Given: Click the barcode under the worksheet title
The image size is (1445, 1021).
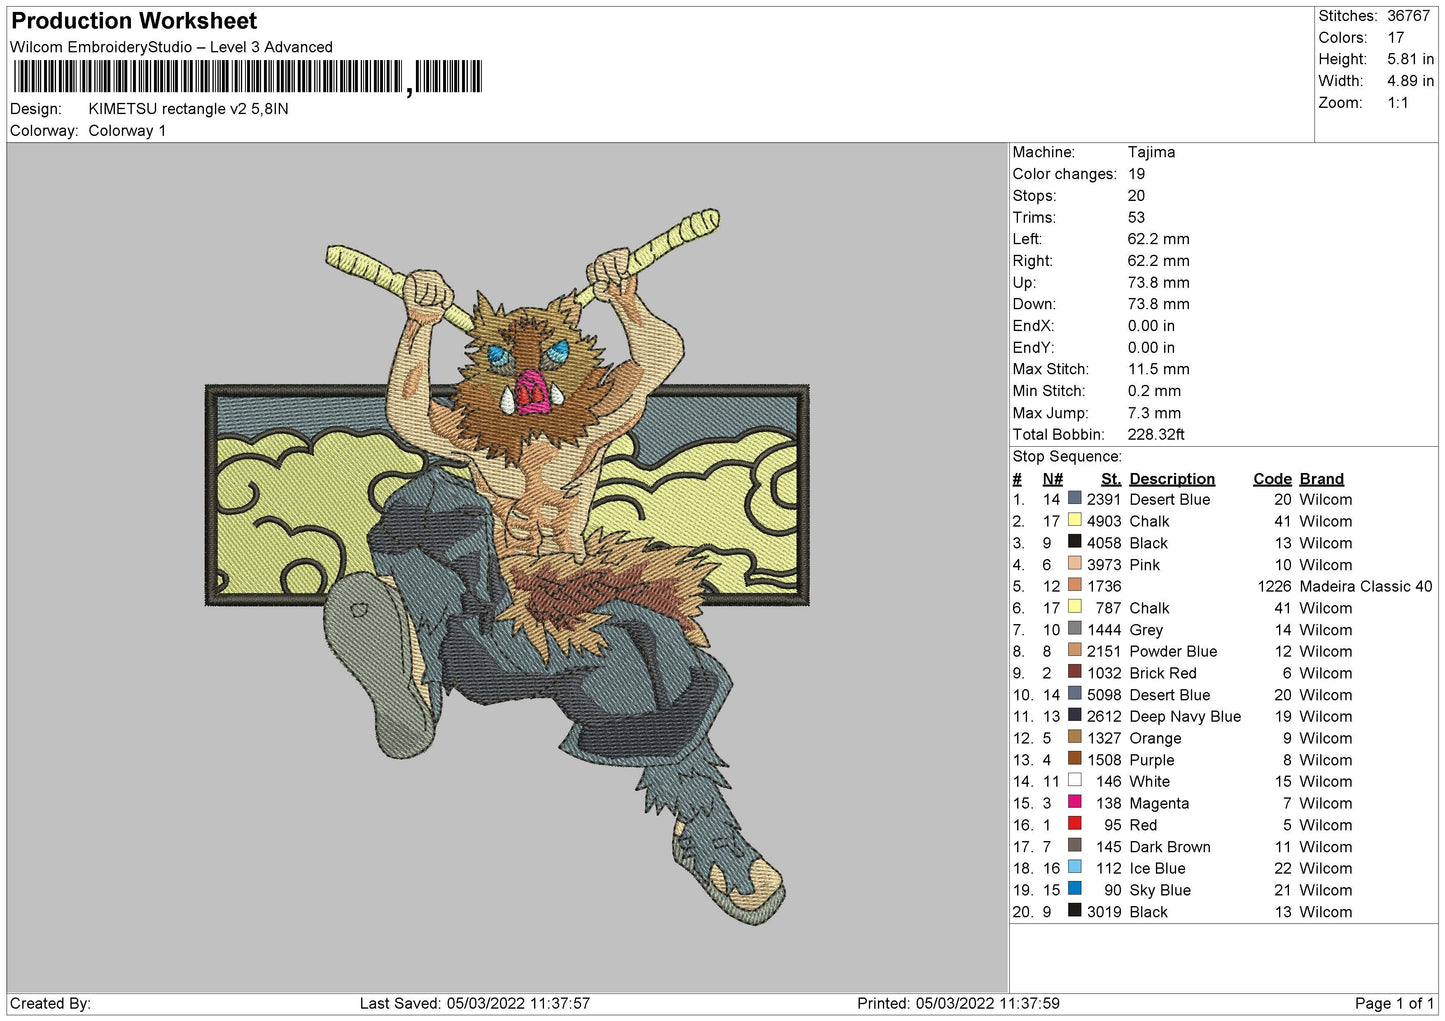Looking at the screenshot, I should [248, 77].
